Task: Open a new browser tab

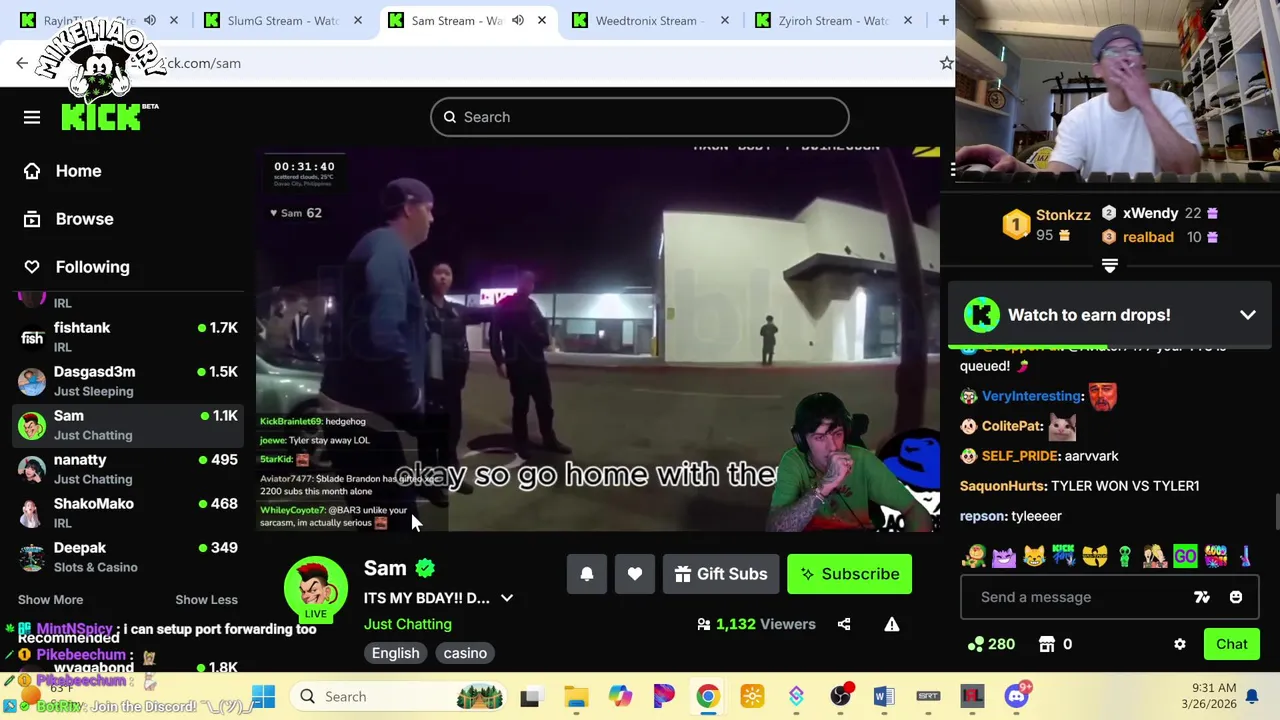Action: tap(943, 20)
